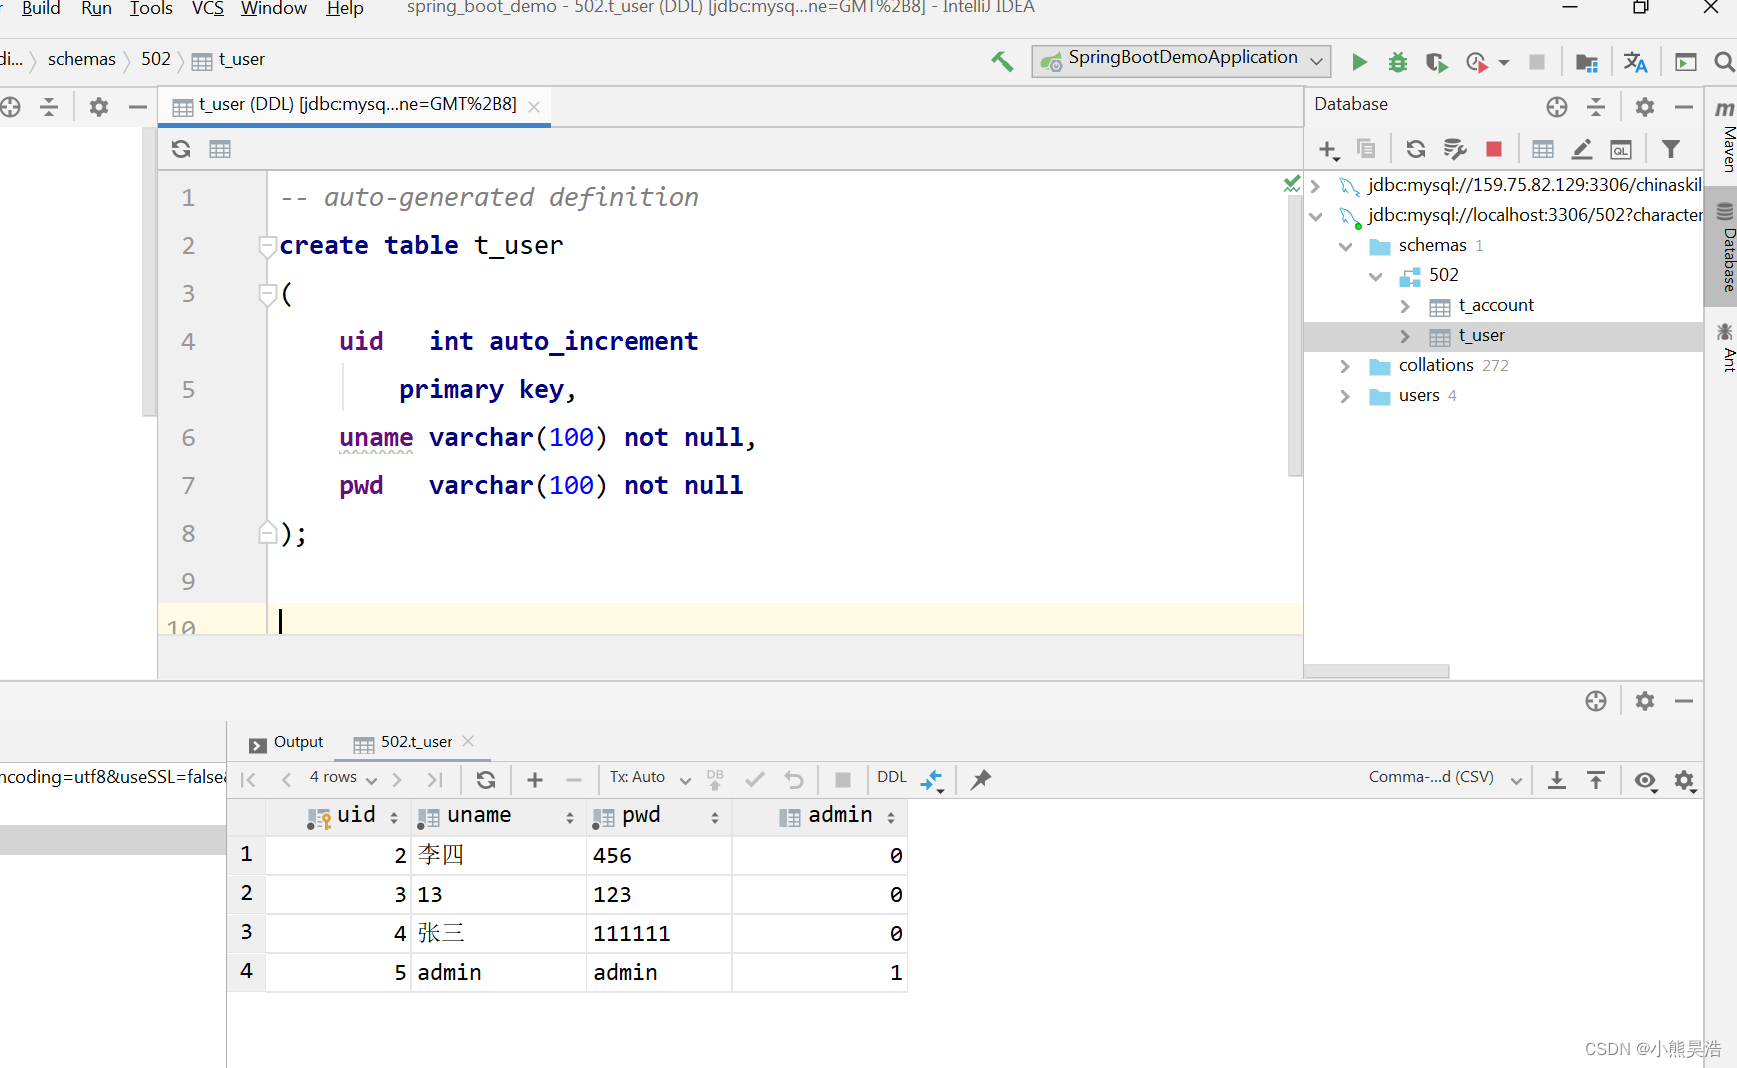
Task: Open the profiler run icon
Action: (x=1477, y=62)
